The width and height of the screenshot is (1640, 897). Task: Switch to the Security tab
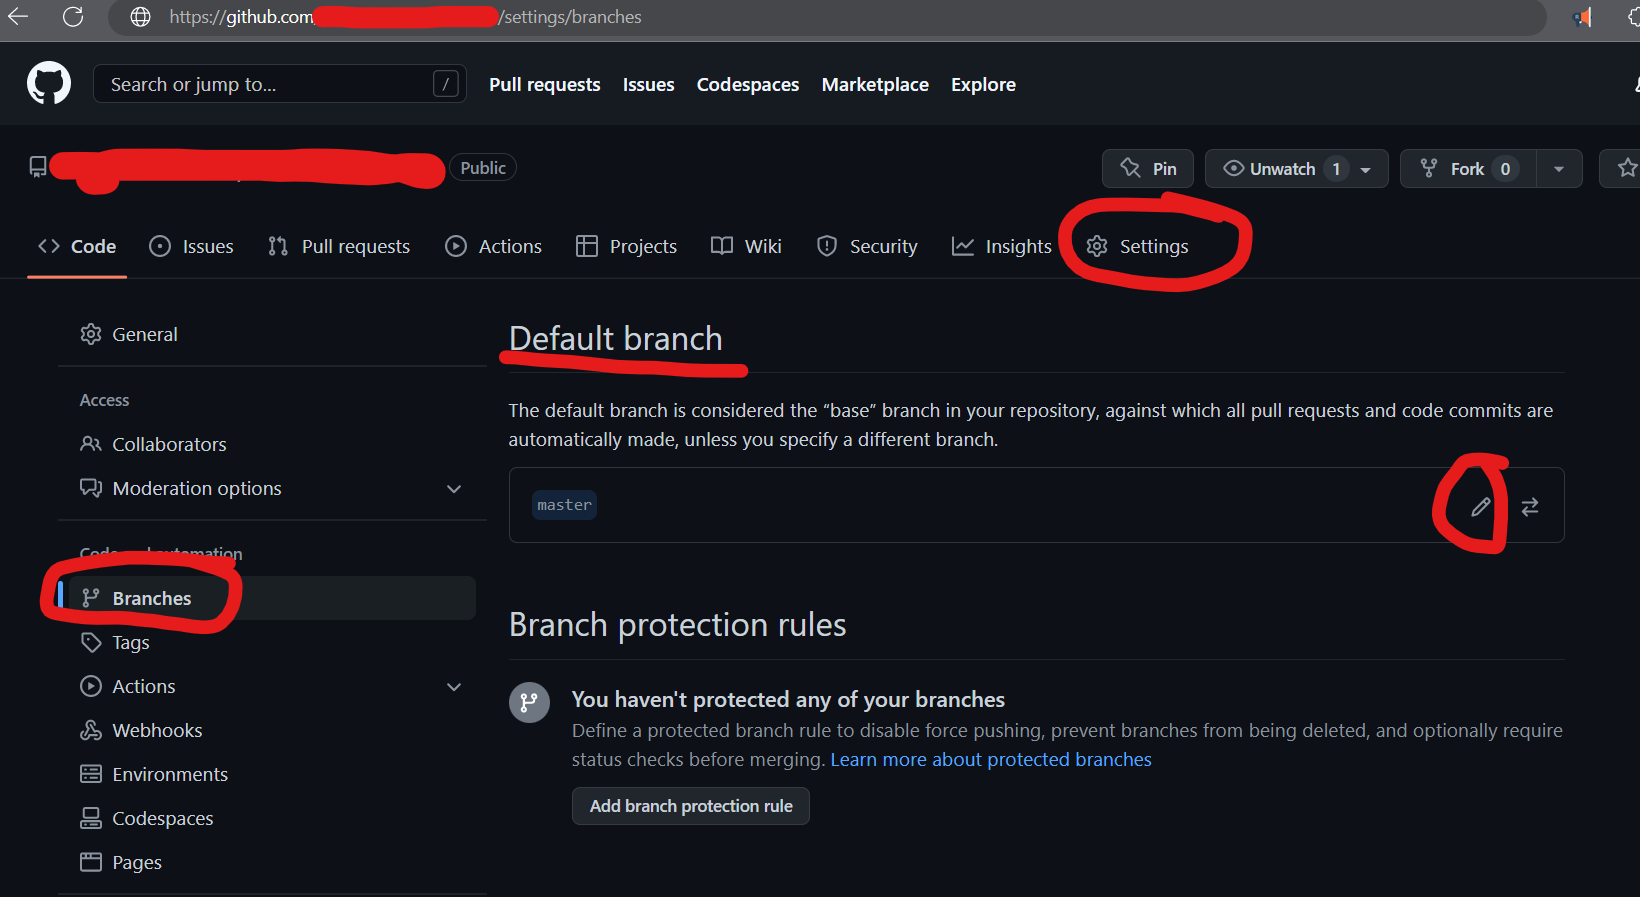(867, 246)
